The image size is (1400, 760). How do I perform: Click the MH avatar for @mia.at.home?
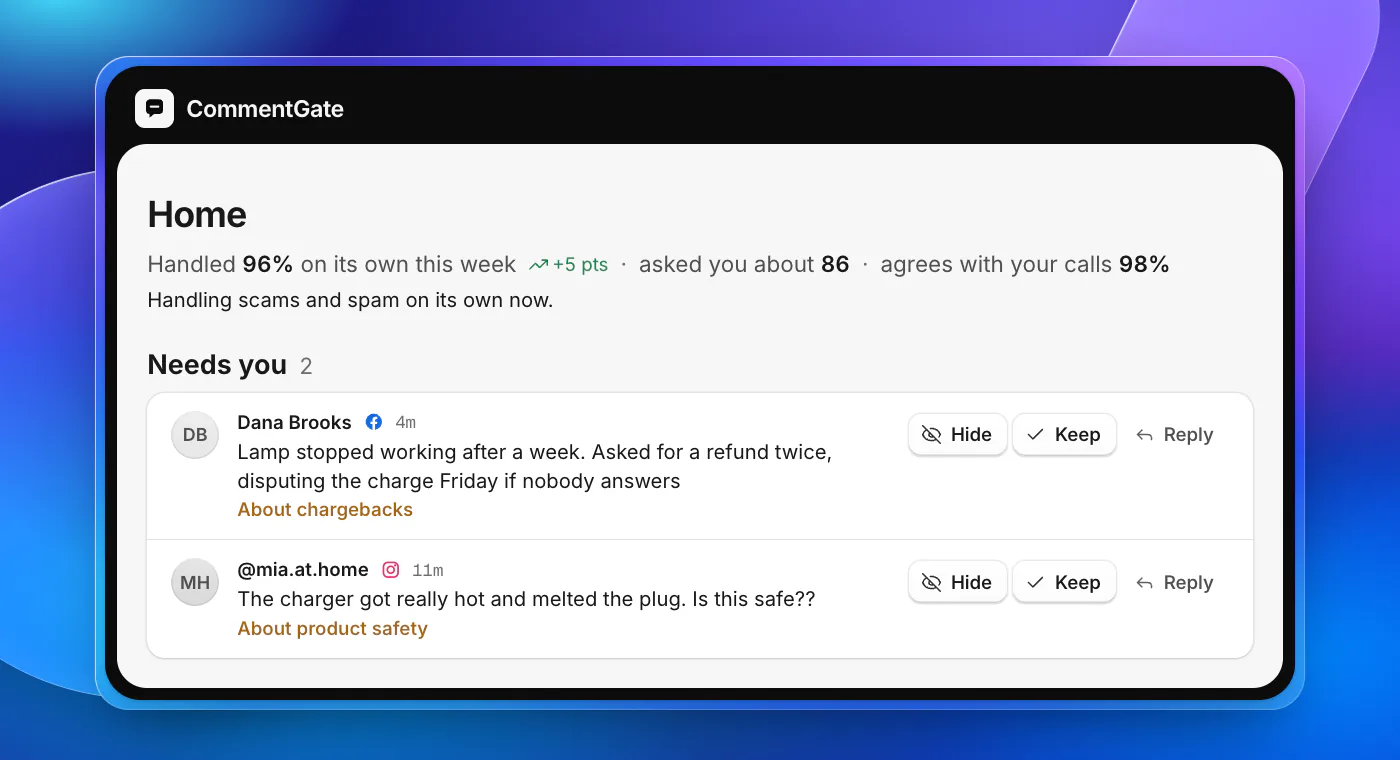(195, 583)
